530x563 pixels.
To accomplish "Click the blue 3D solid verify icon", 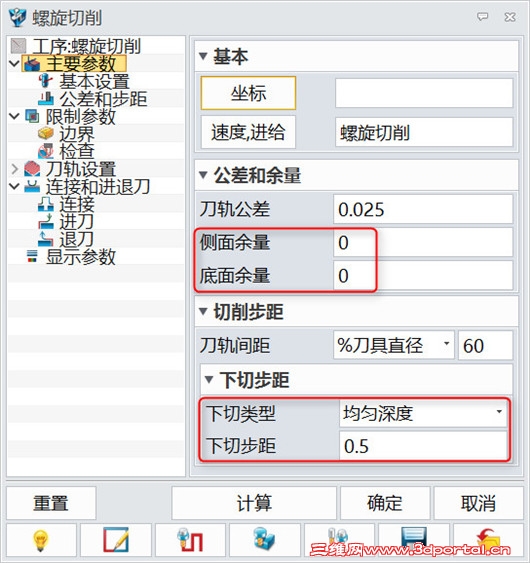I will (264, 540).
